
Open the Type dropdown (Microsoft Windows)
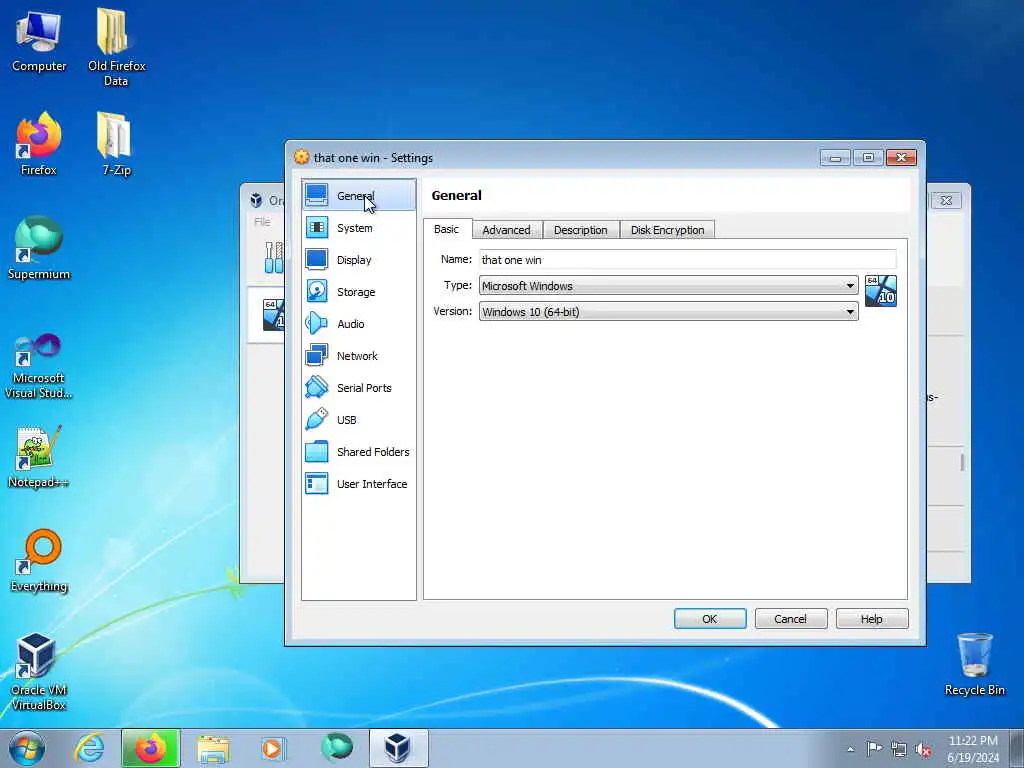point(668,285)
